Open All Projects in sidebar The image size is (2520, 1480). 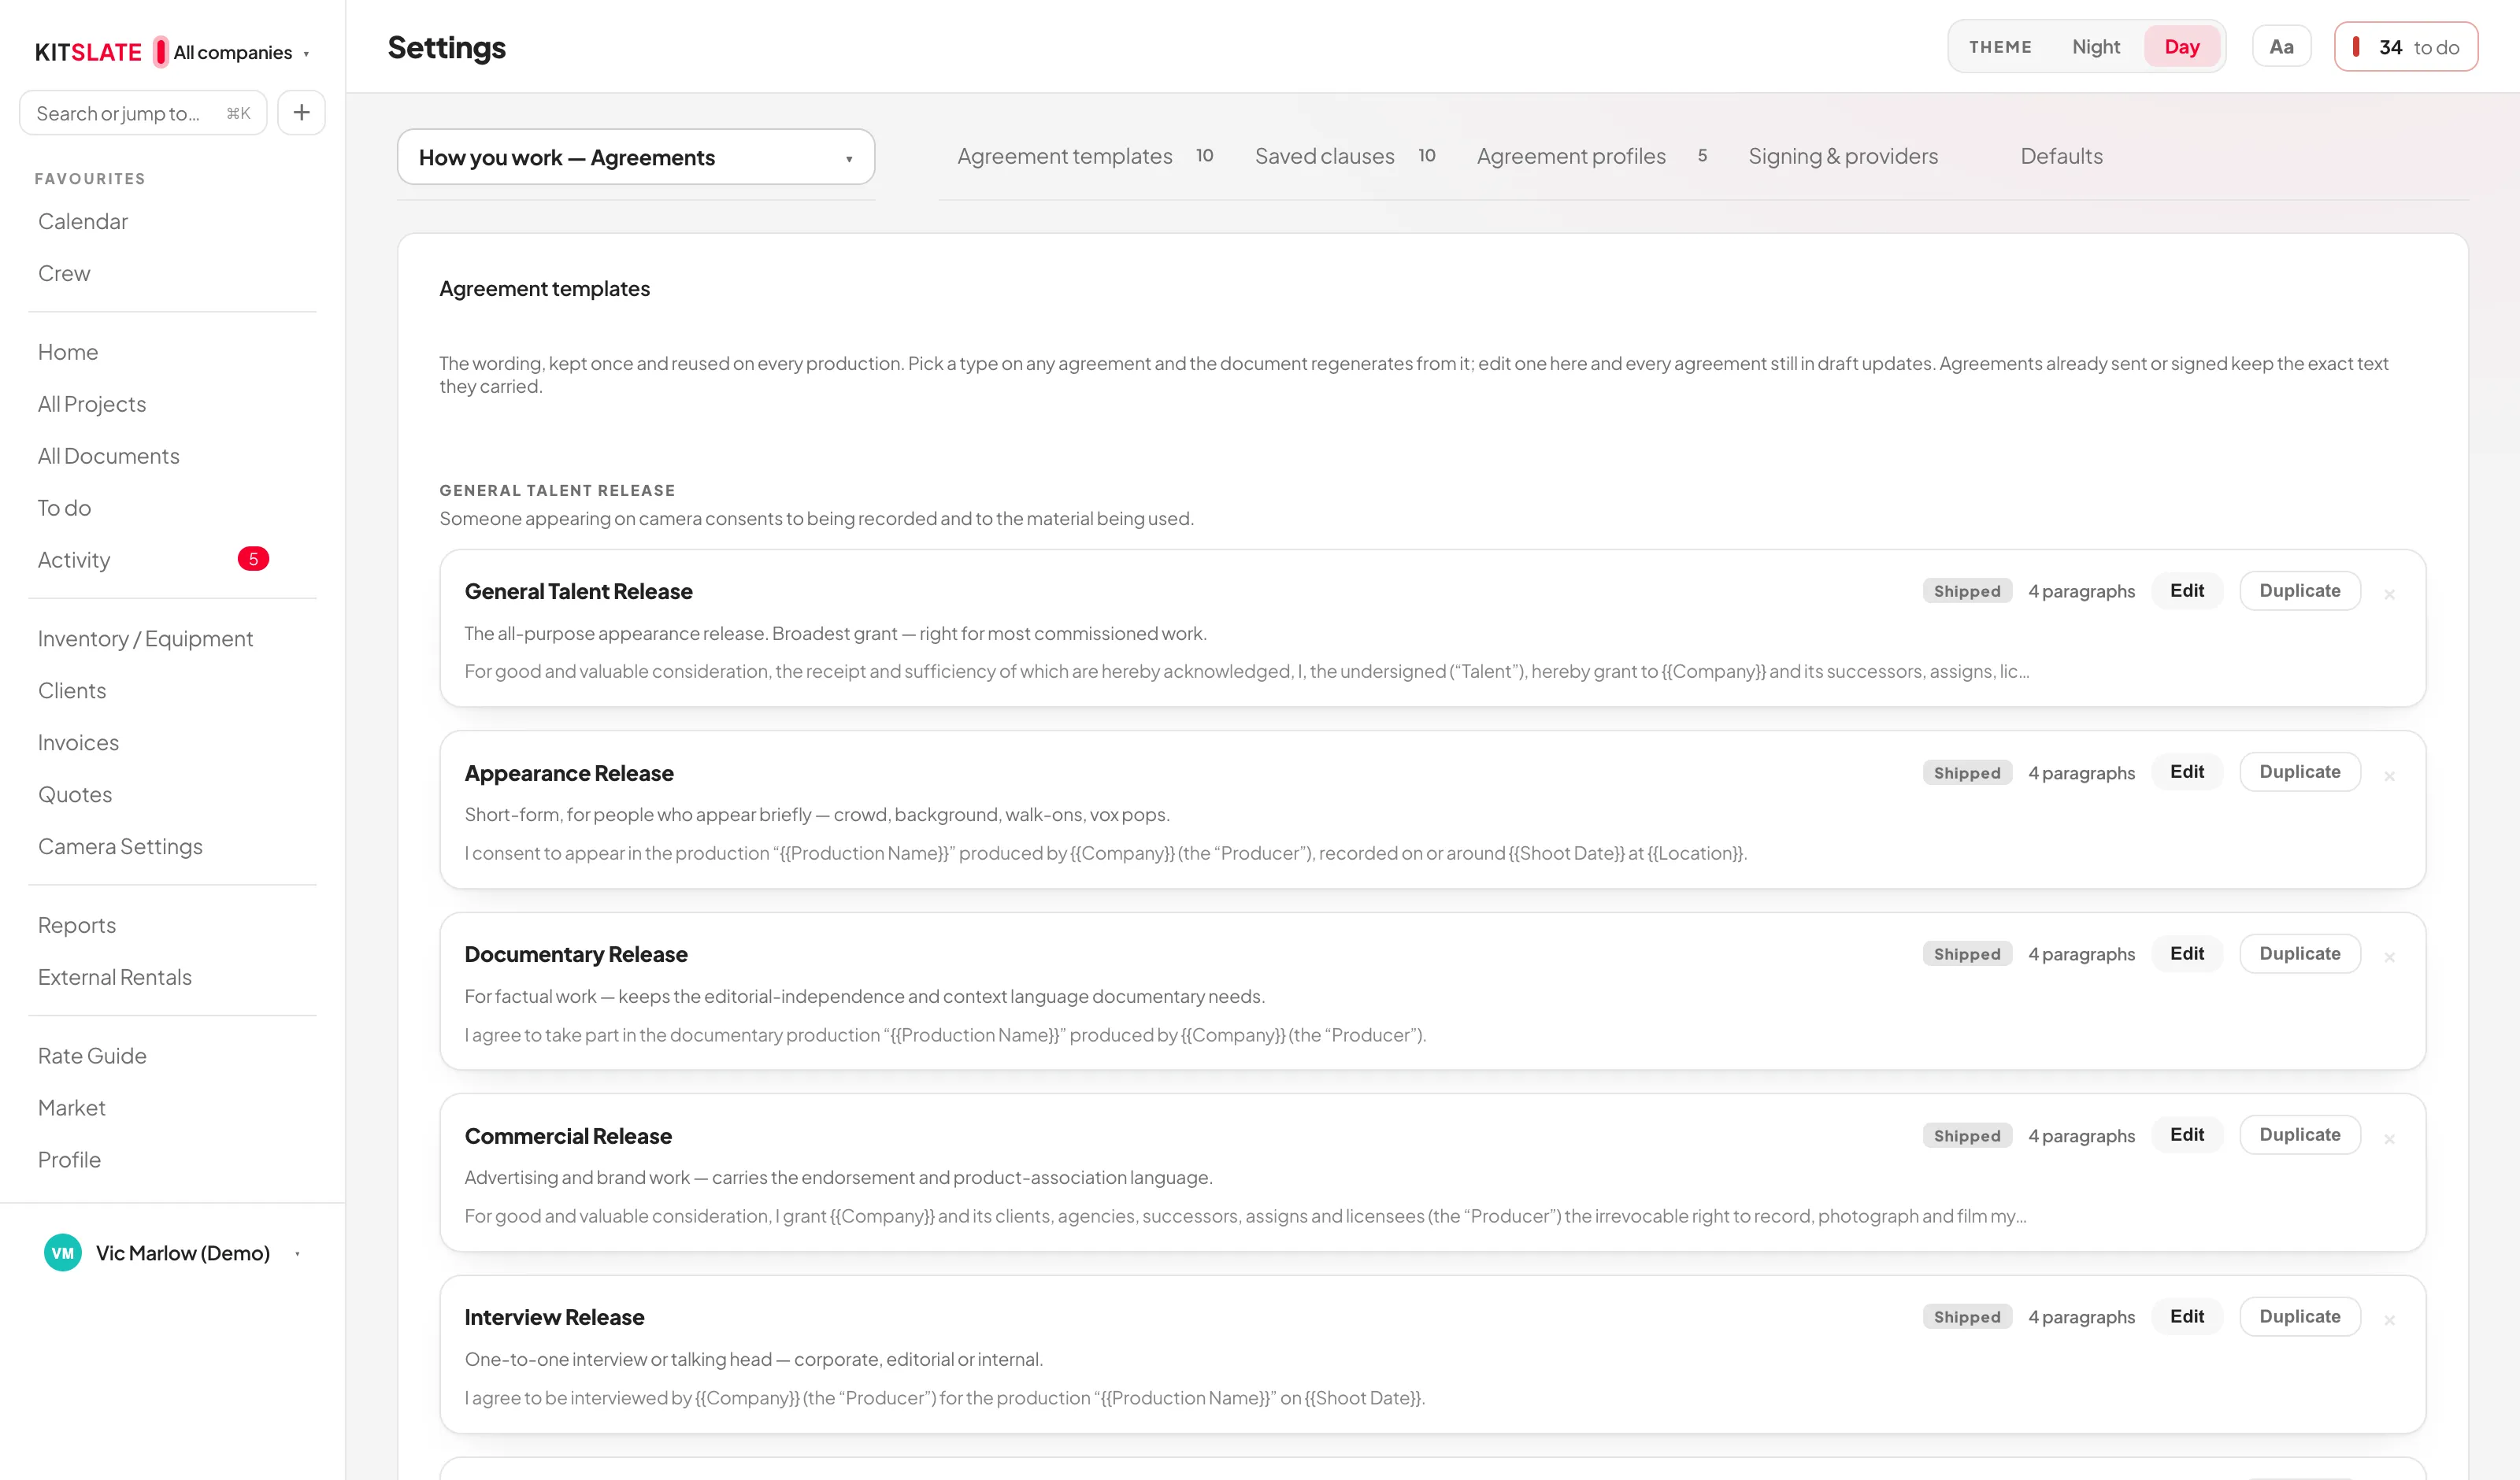pos(92,404)
